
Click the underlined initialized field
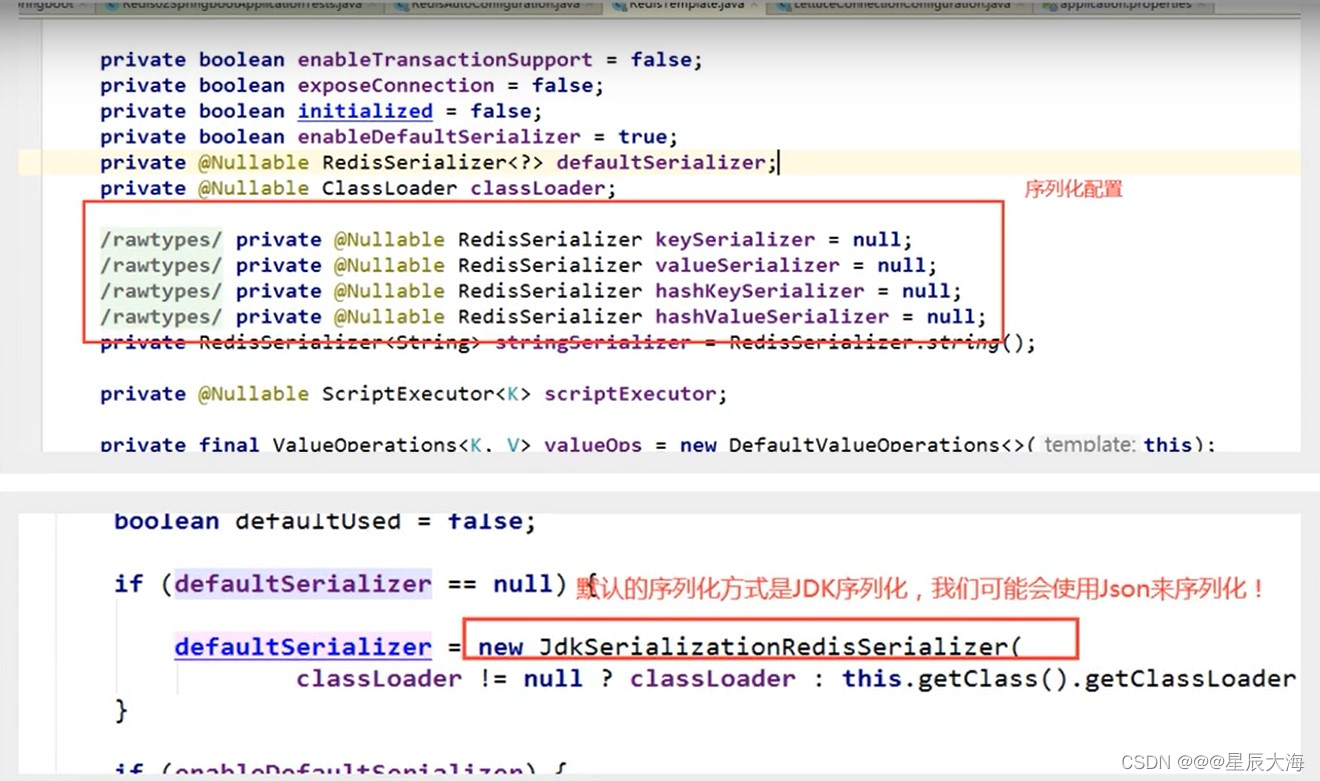365,111
